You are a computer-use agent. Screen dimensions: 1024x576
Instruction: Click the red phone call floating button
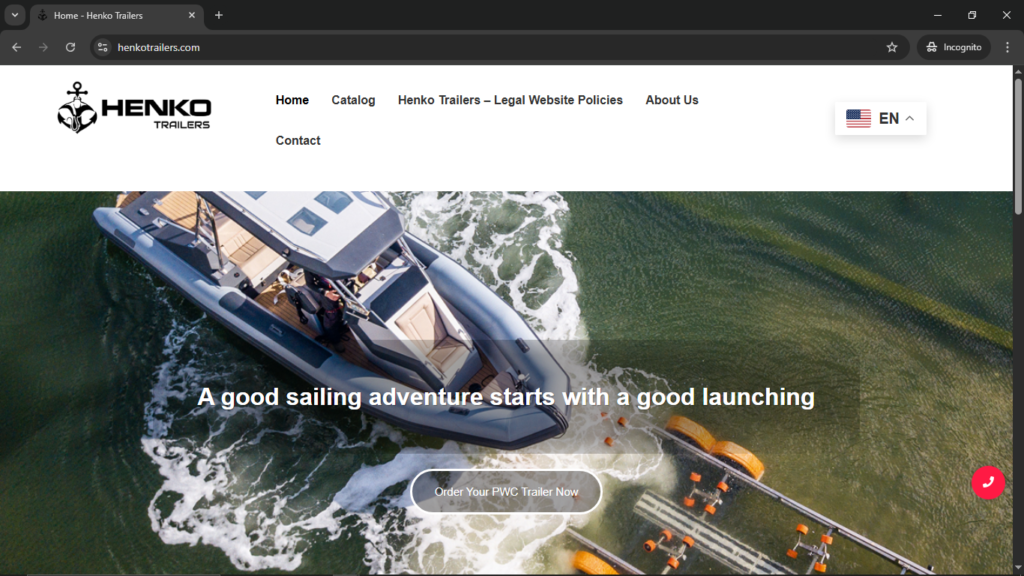click(987, 482)
